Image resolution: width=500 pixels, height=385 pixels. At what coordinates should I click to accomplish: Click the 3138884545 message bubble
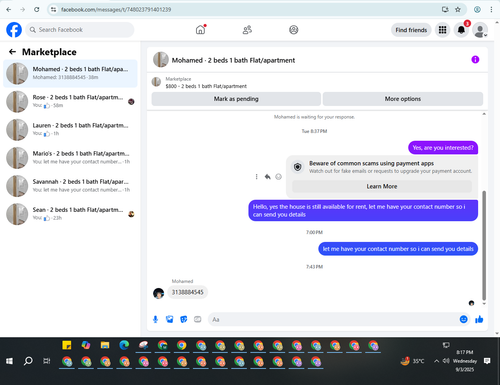[187, 292]
